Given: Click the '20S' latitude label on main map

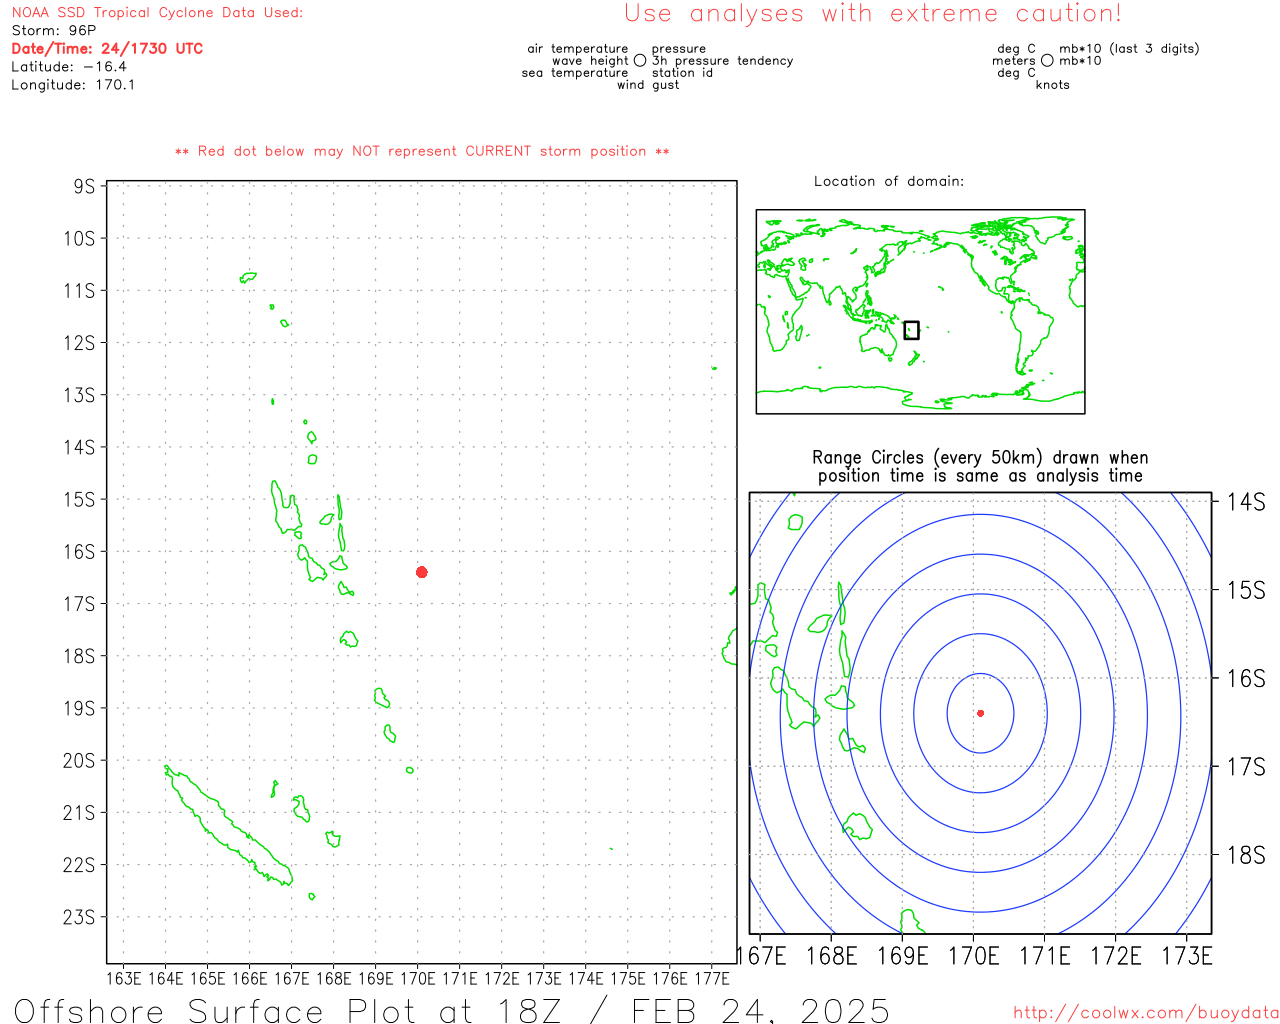Looking at the screenshot, I should click(x=79, y=761).
